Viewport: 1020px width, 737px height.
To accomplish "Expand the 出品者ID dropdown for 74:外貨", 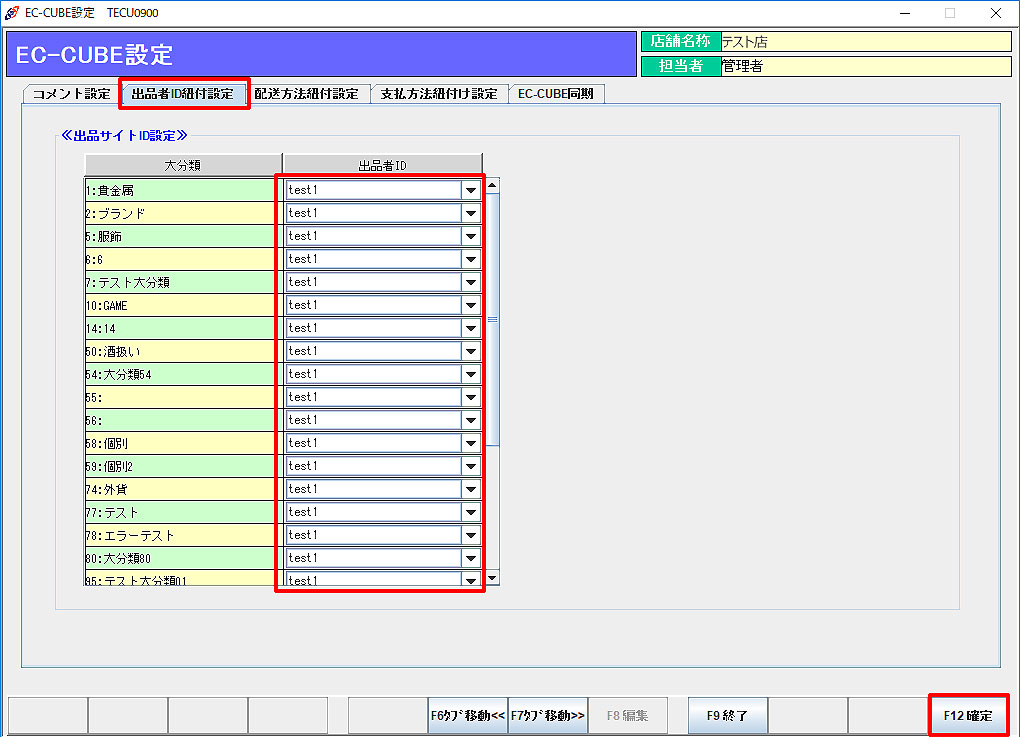I will 470,489.
